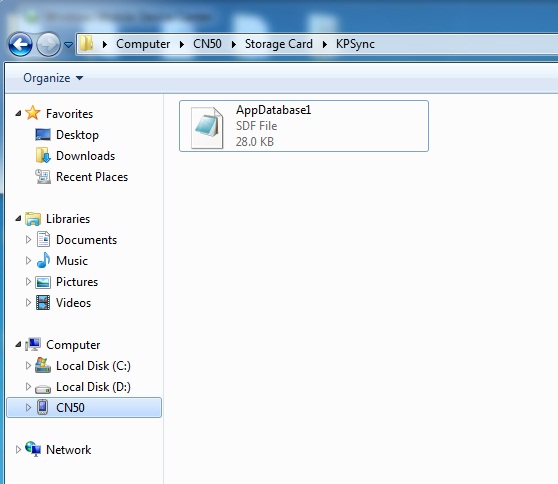Screen dimensions: 558x484
Task: Select Computer in the address breadcrumb
Action: (143, 44)
